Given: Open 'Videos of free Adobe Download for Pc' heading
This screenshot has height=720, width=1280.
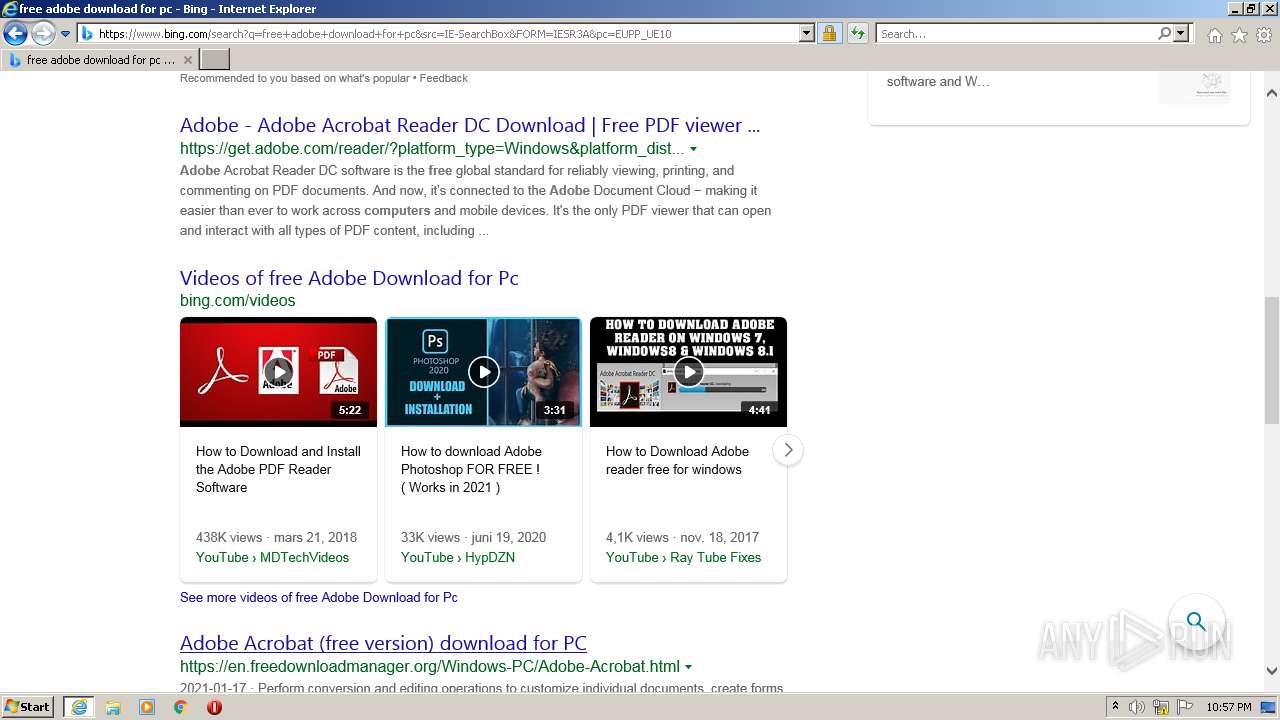Looking at the screenshot, I should 349,278.
